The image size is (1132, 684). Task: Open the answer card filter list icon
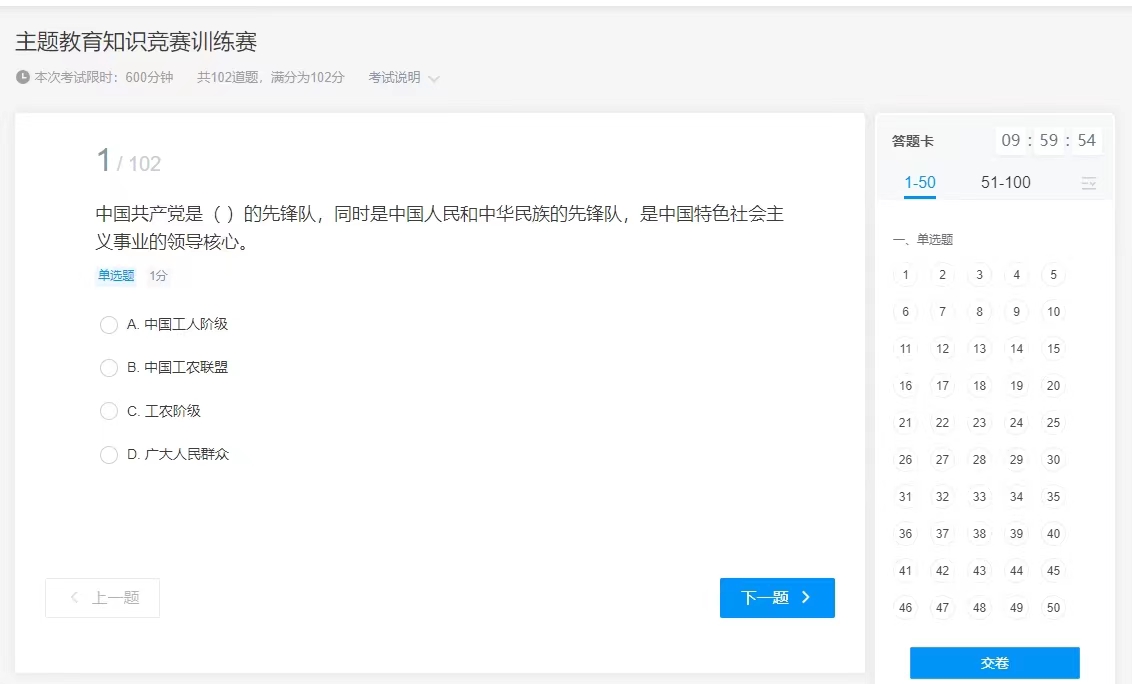(1089, 183)
